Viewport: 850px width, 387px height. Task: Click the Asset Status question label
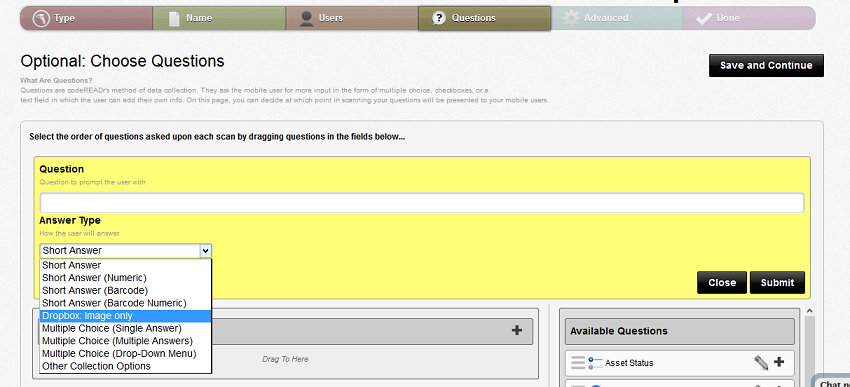pos(629,363)
